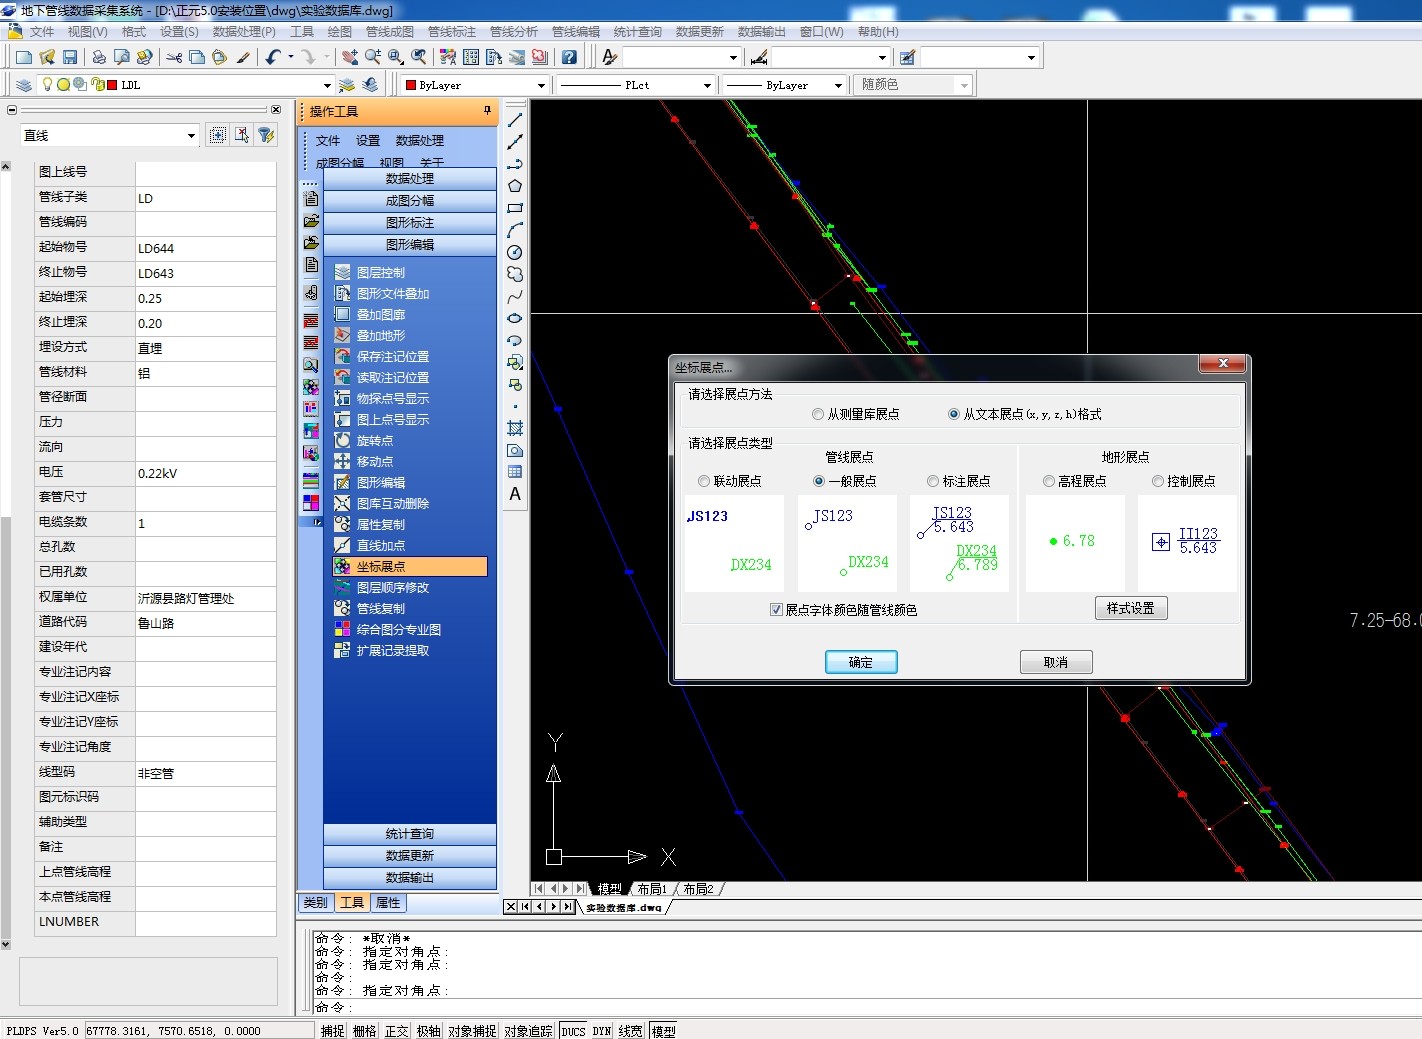The image size is (1422, 1039).
Task: Switch to the 属性 tab
Action: click(x=388, y=903)
